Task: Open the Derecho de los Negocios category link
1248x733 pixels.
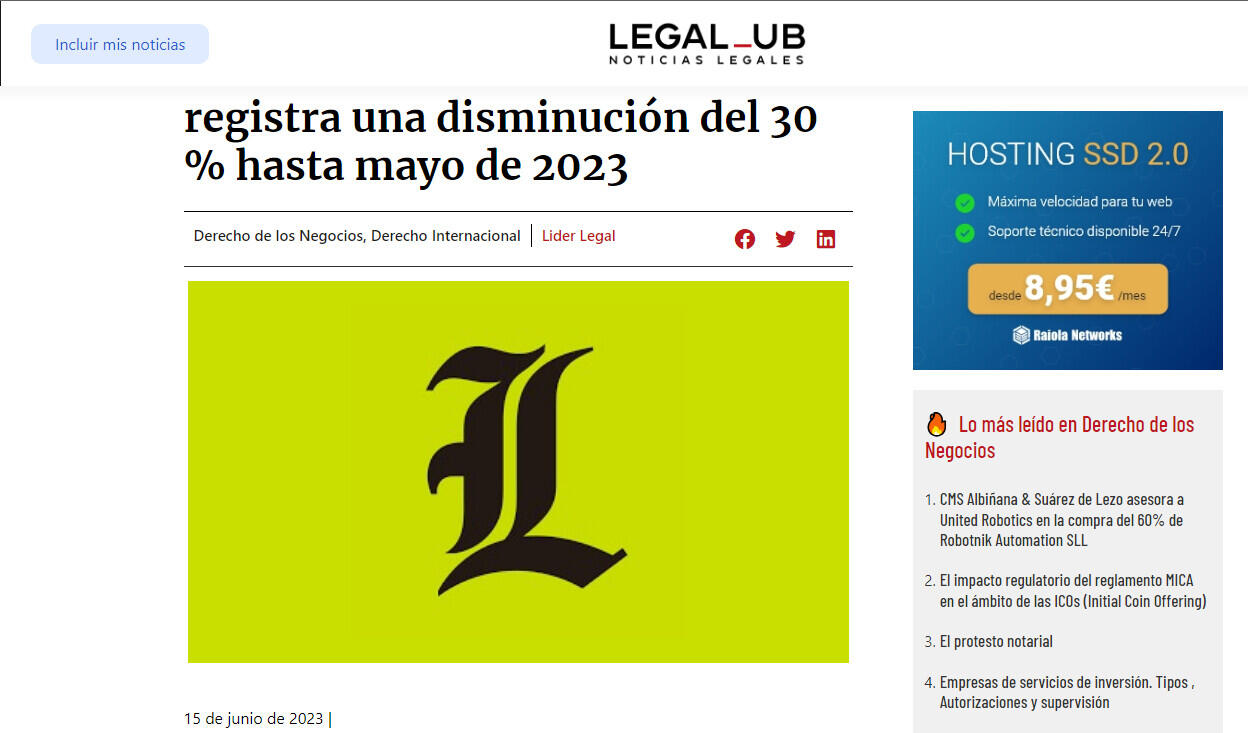Action: pyautogui.click(x=279, y=236)
